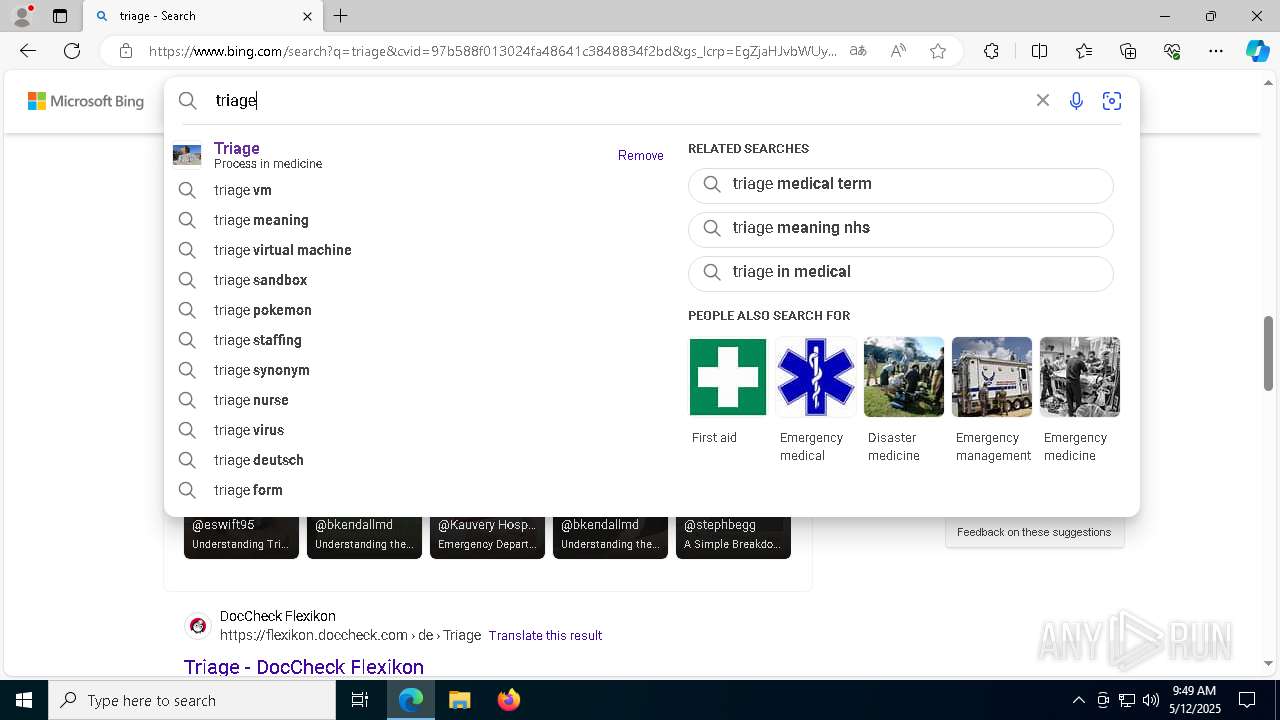Click the DocCheck Flexikon site icon

pos(198,626)
